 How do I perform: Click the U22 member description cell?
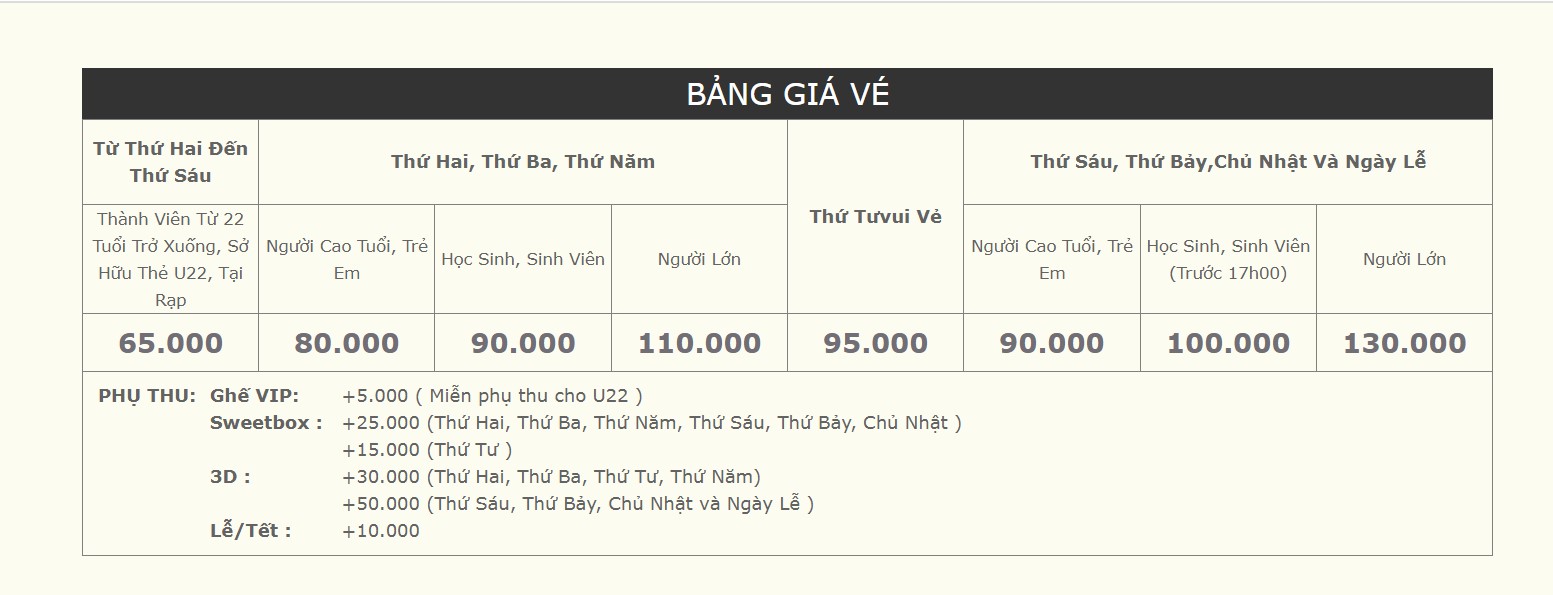pyautogui.click(x=170, y=259)
